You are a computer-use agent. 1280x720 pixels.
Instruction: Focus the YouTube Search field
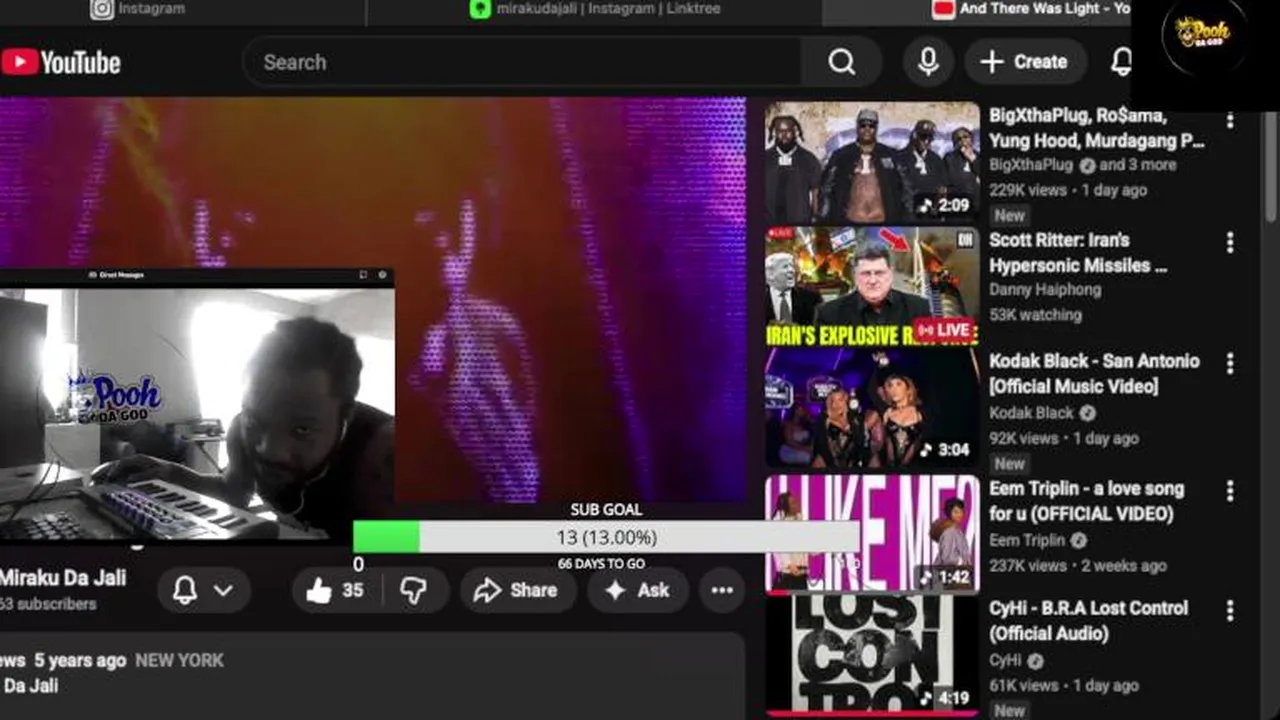pyautogui.click(x=521, y=62)
